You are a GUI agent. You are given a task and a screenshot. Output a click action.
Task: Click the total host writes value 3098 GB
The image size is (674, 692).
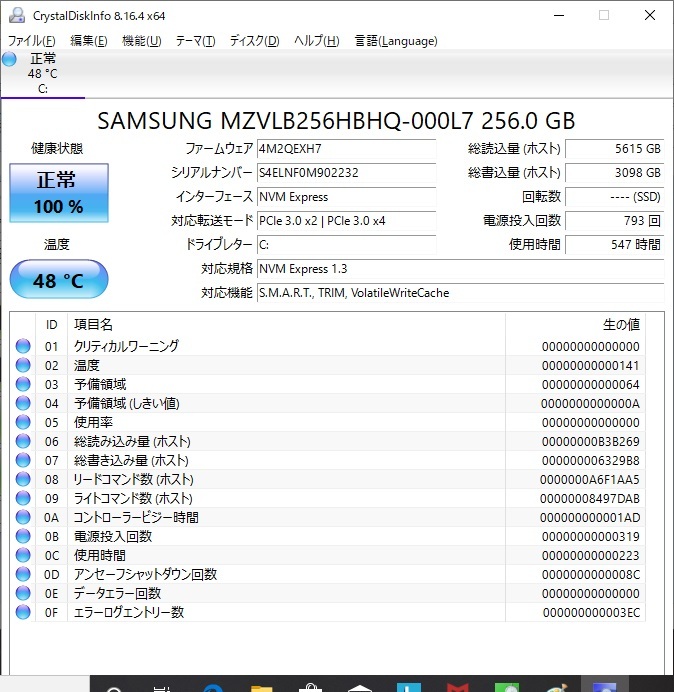click(614, 173)
